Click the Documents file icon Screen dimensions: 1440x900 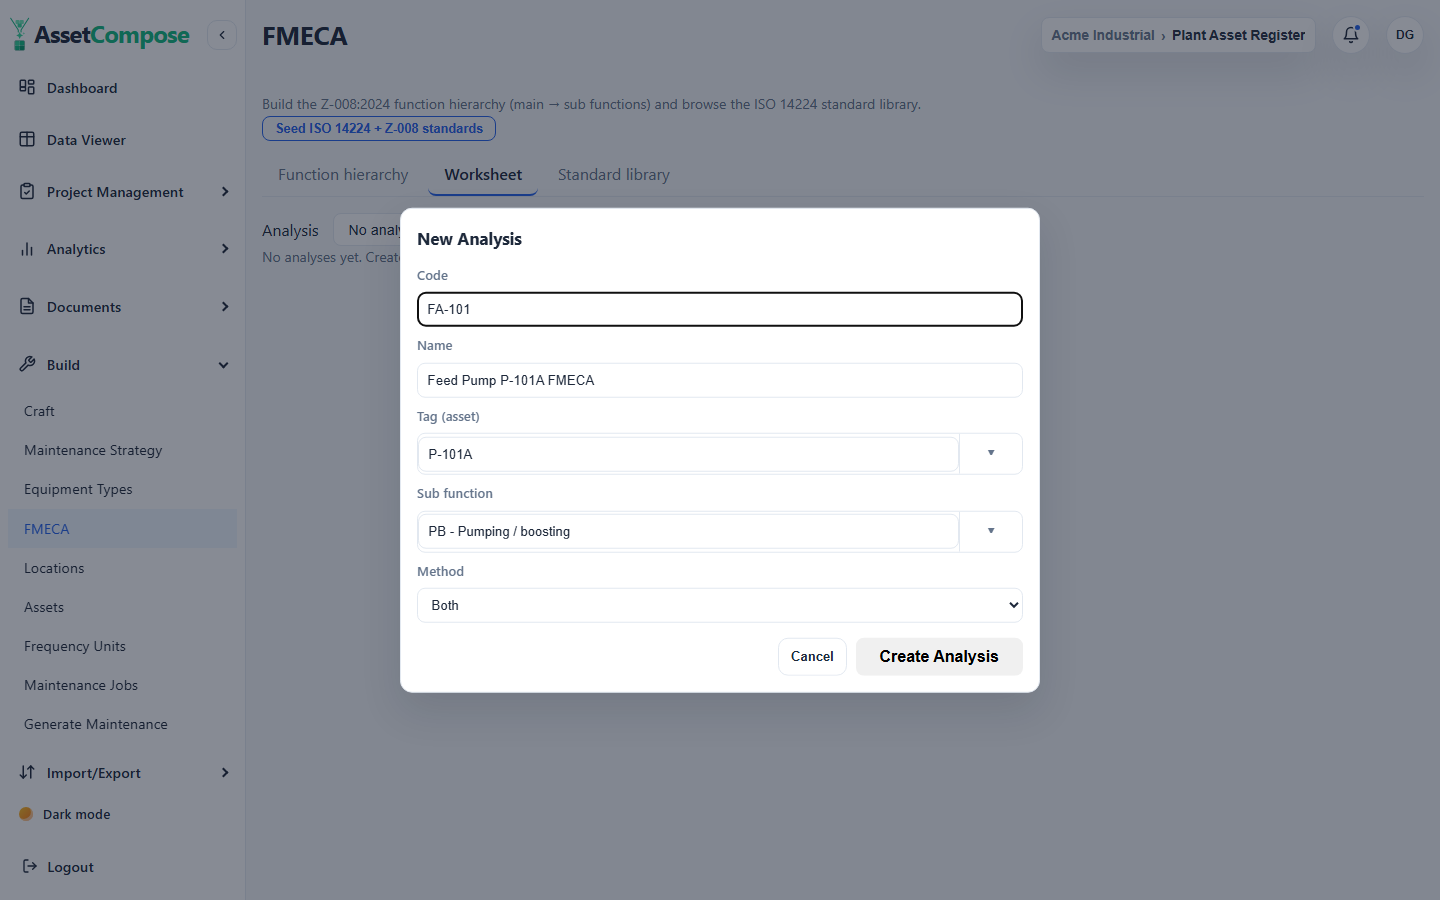(27, 306)
